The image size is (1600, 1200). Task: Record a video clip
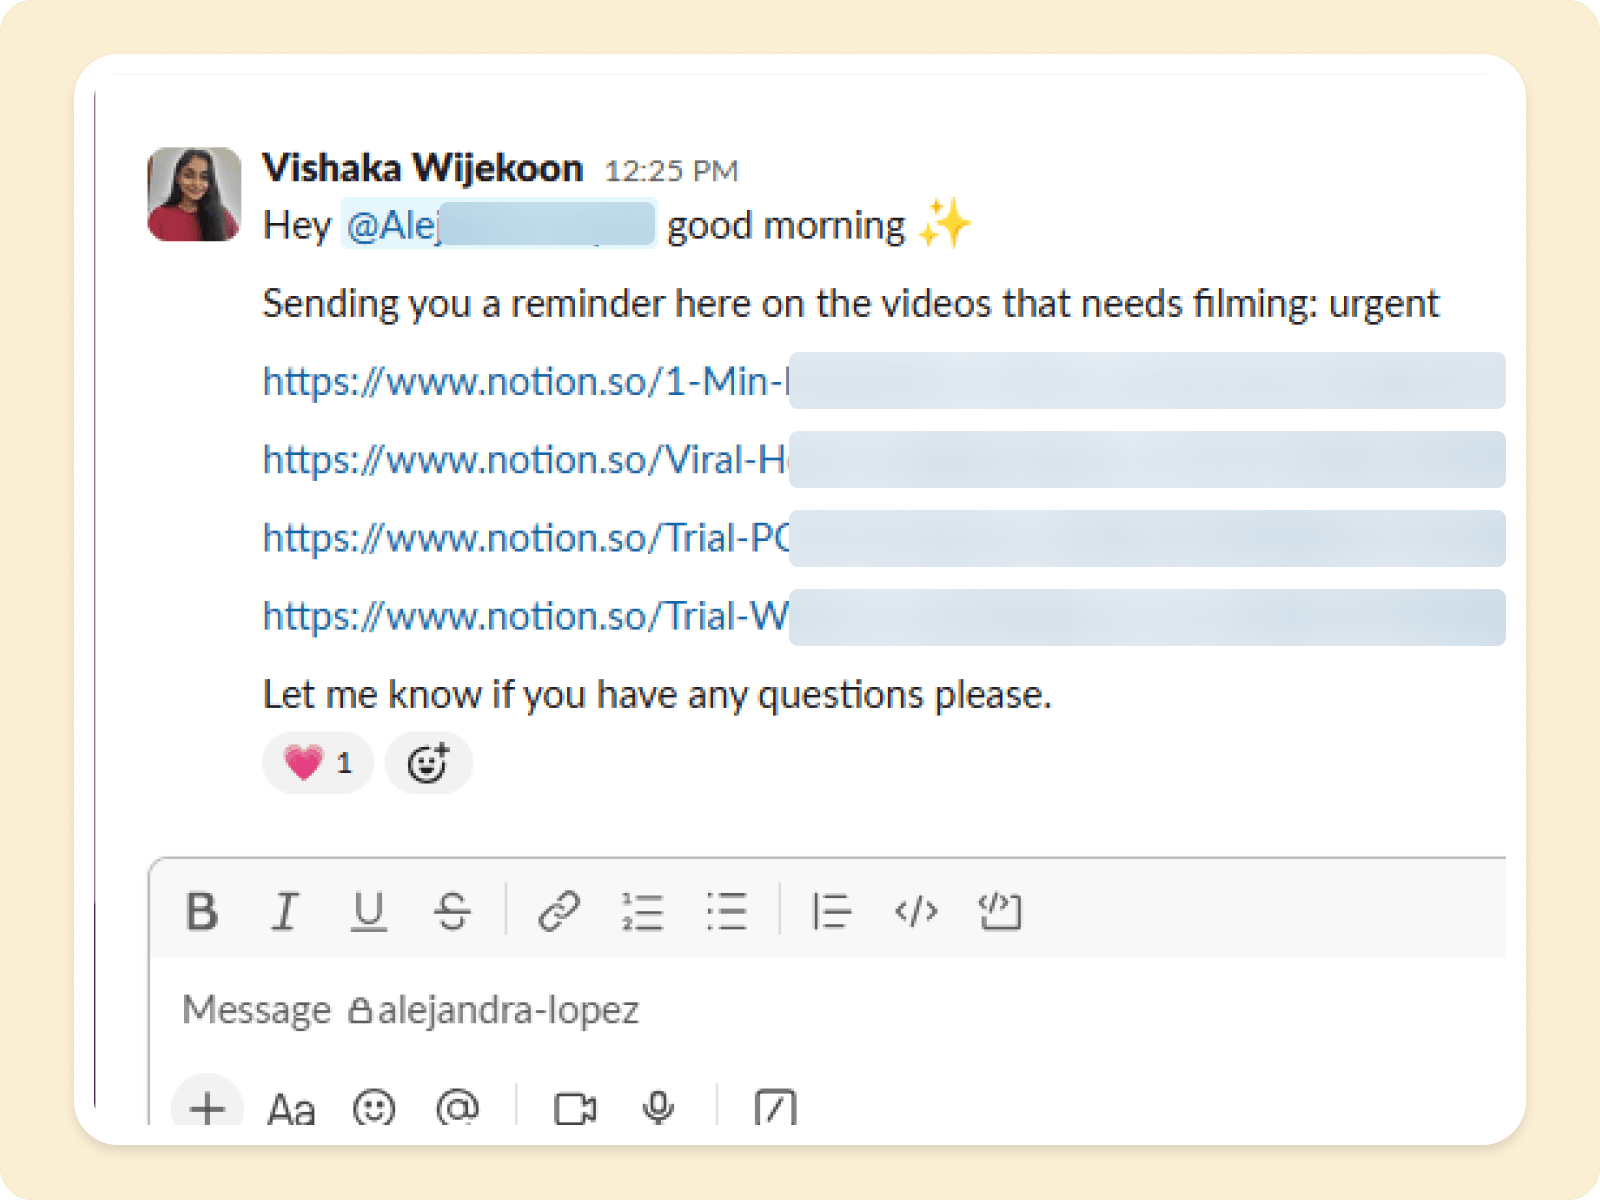coord(575,1107)
